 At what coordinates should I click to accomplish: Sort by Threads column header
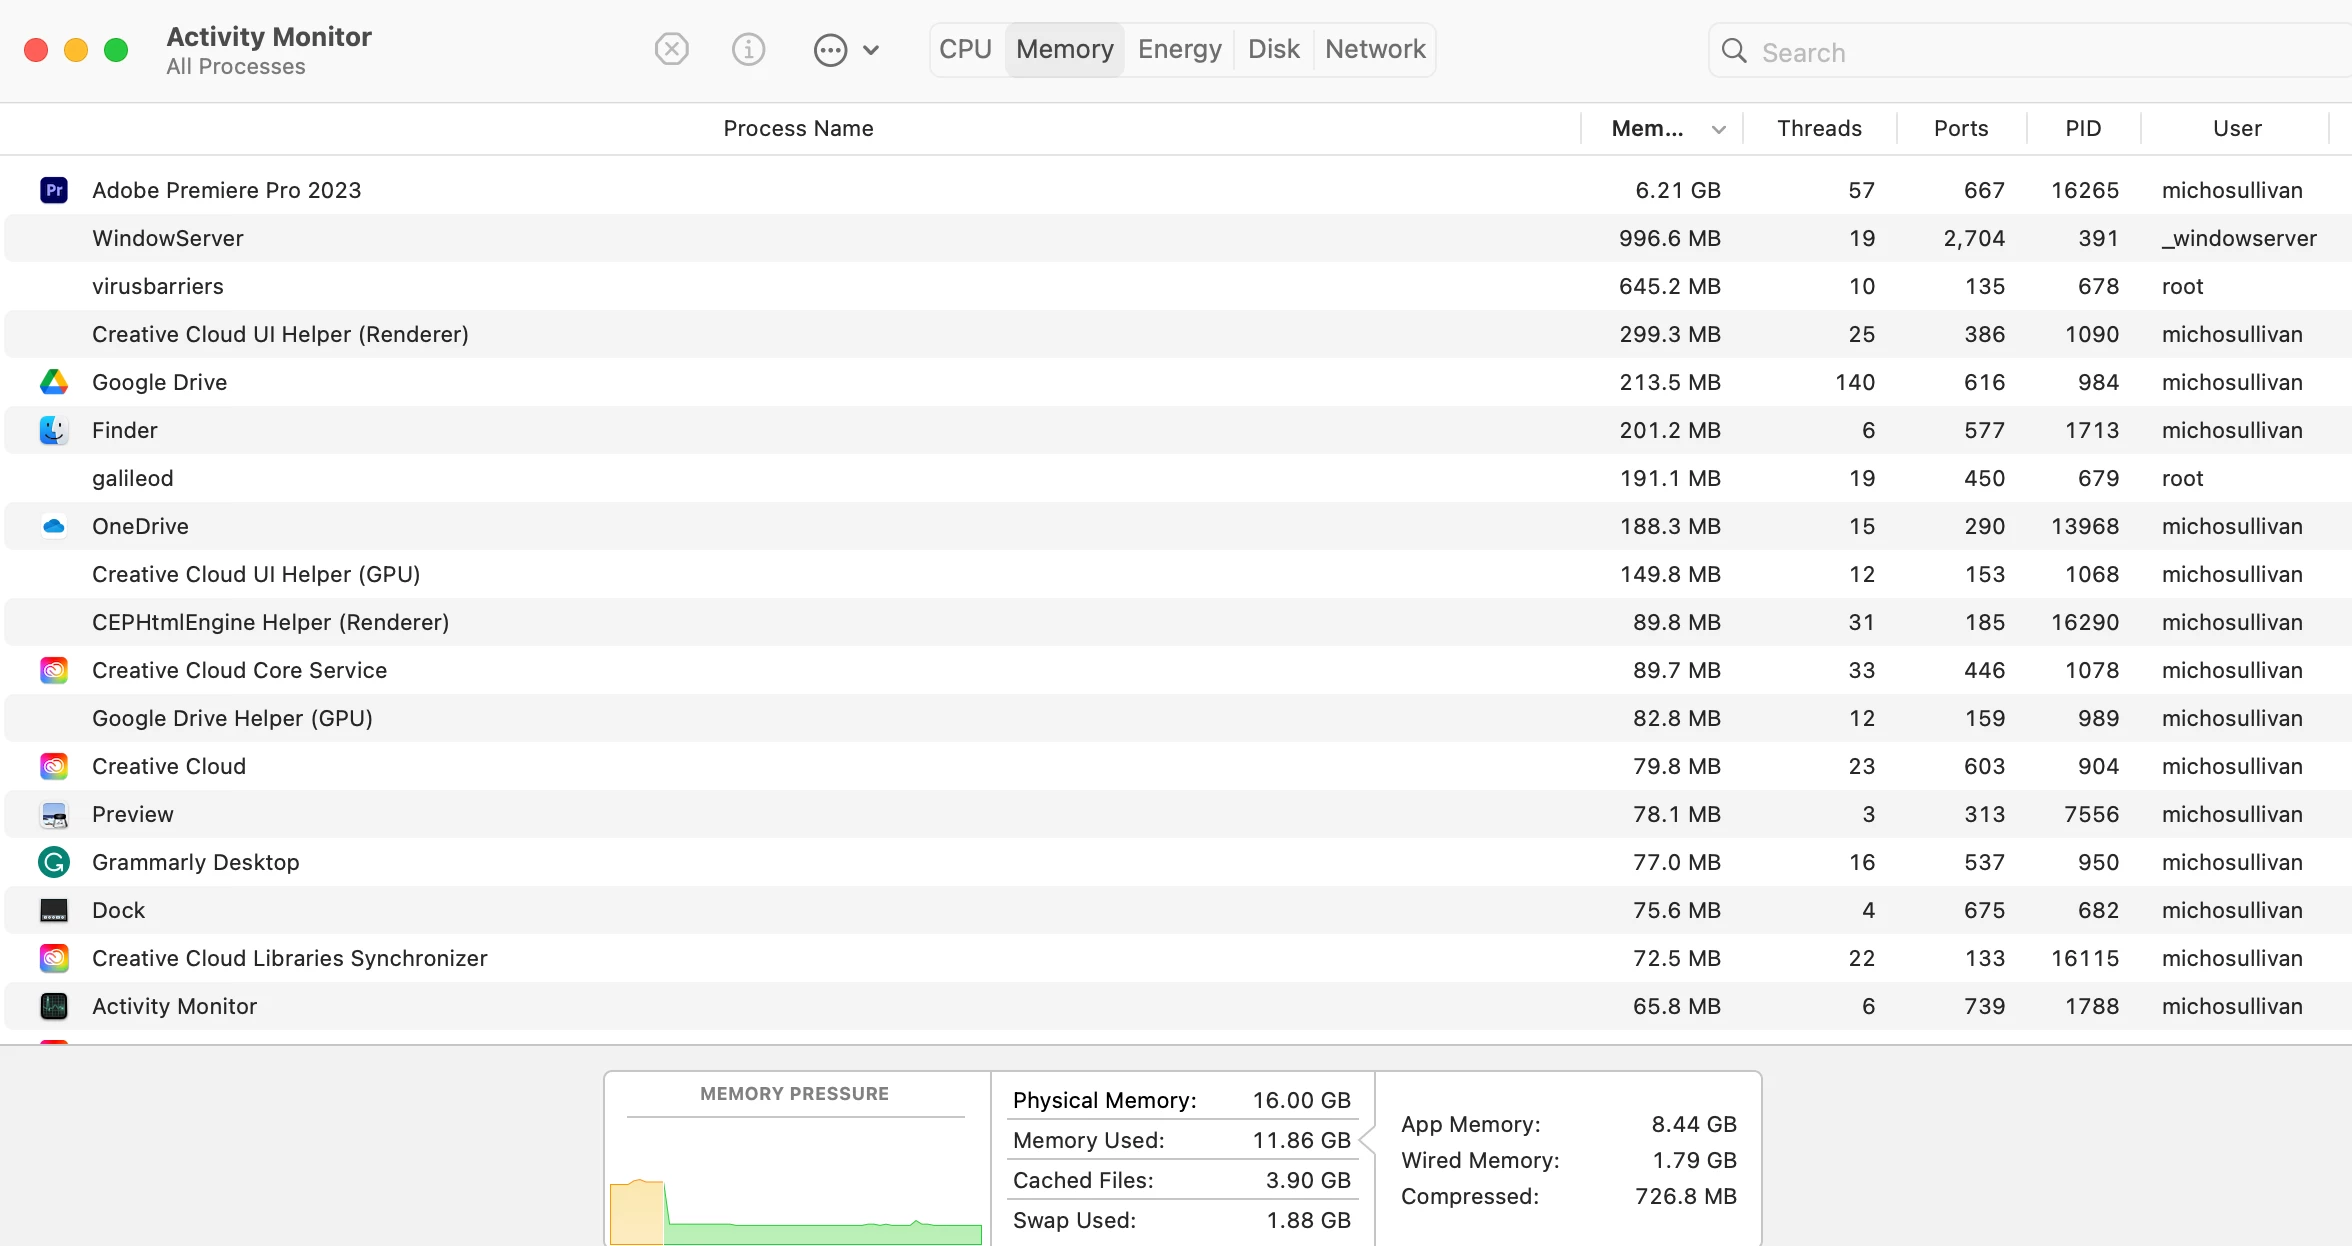tap(1819, 128)
